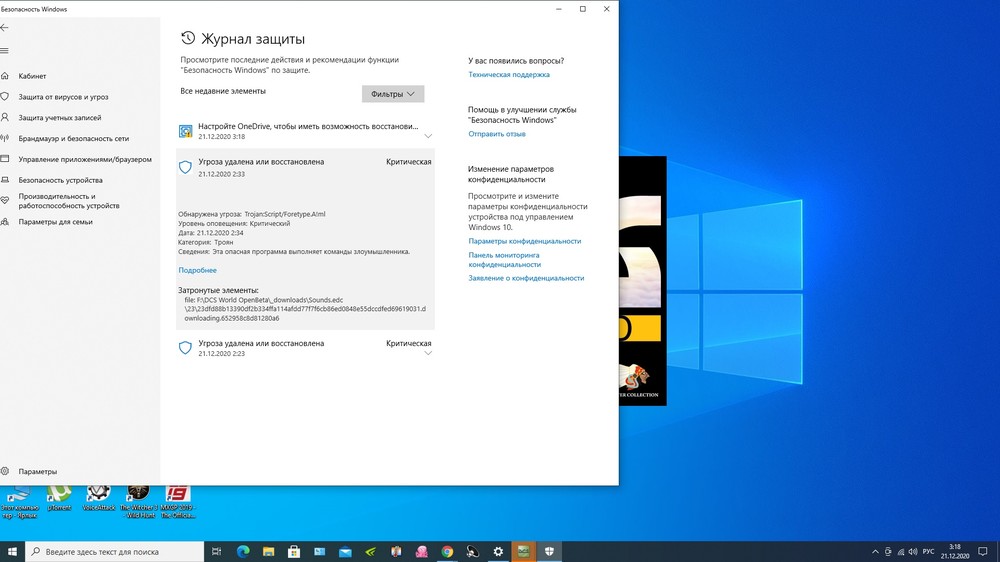Open the µTorrent desktop shortcut
The width and height of the screenshot is (1000, 562).
click(59, 499)
